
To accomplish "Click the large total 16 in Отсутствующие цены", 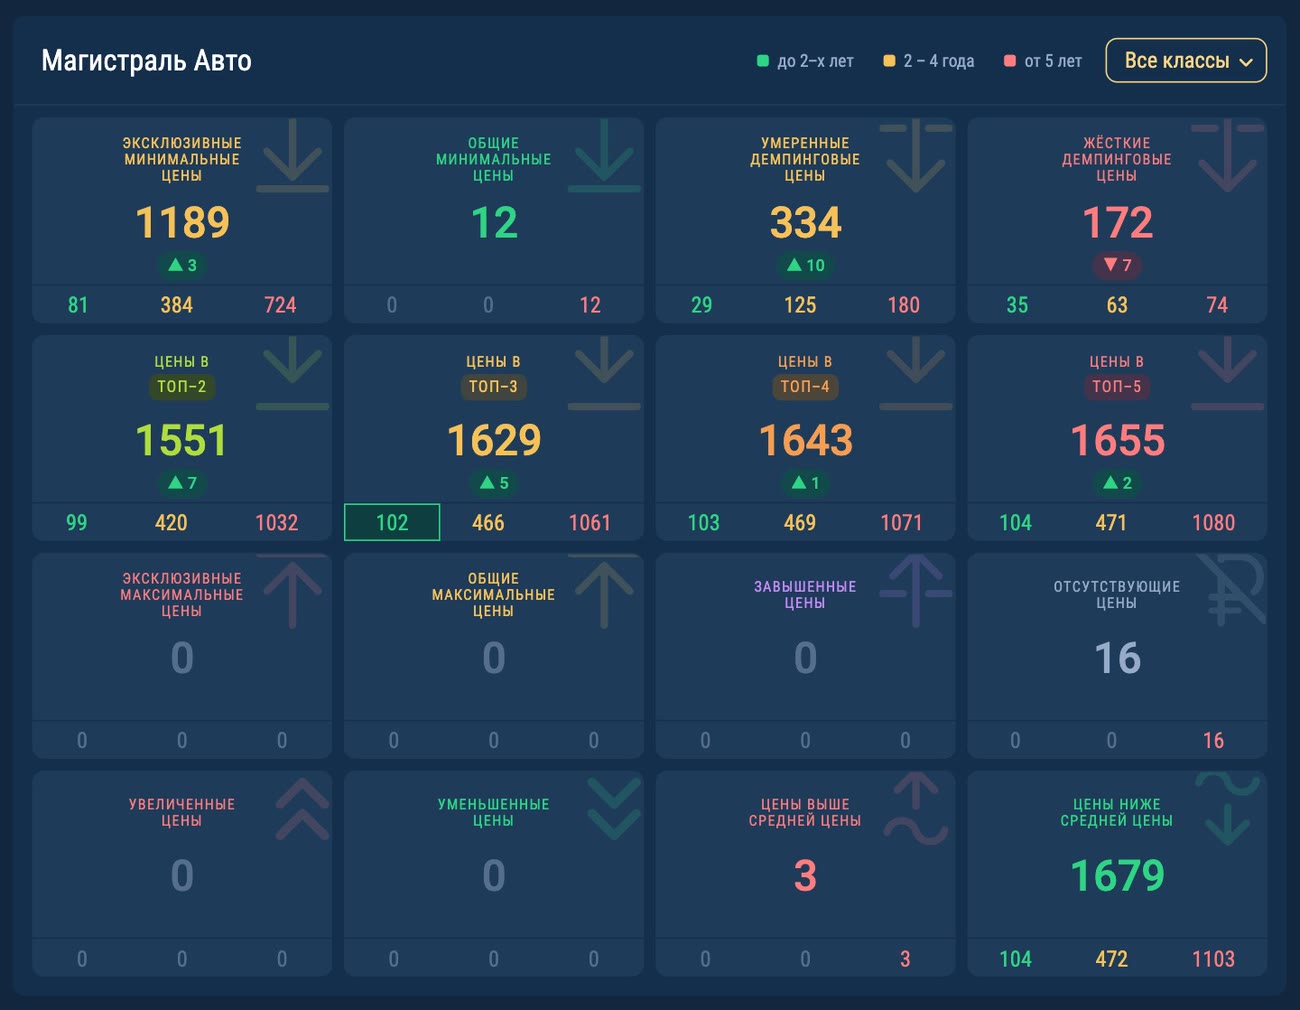I will click(1118, 658).
